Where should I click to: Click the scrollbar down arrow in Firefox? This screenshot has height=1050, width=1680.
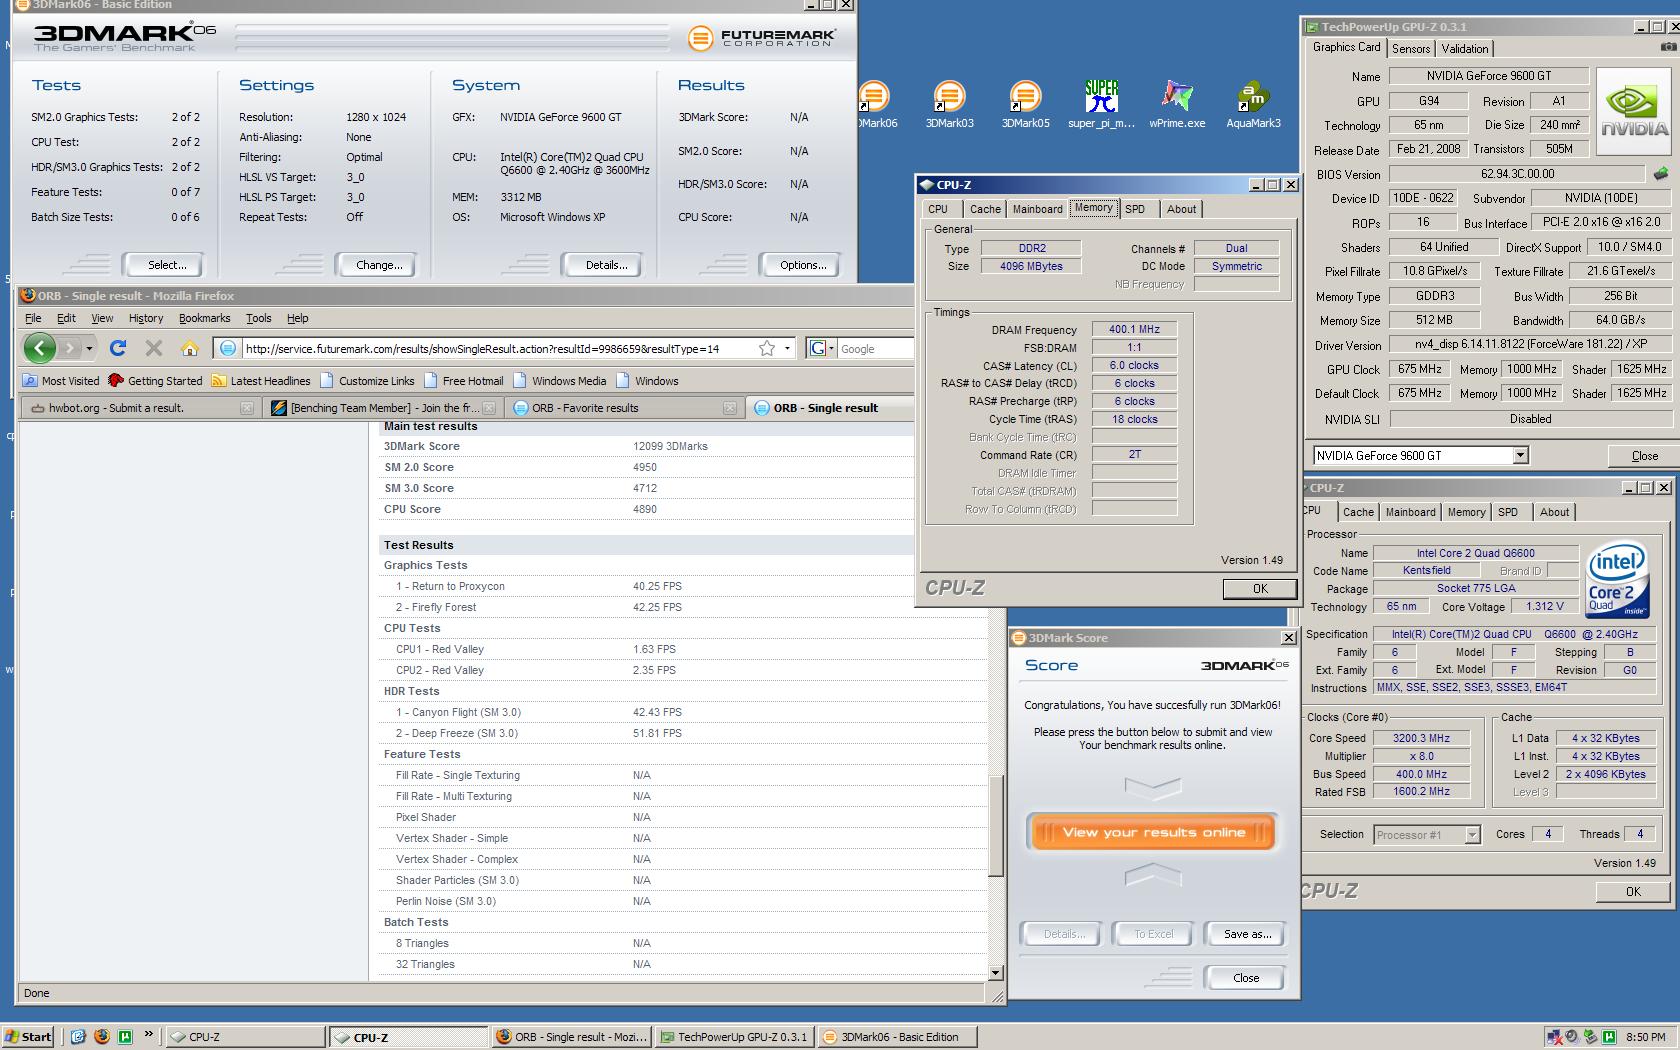[995, 972]
